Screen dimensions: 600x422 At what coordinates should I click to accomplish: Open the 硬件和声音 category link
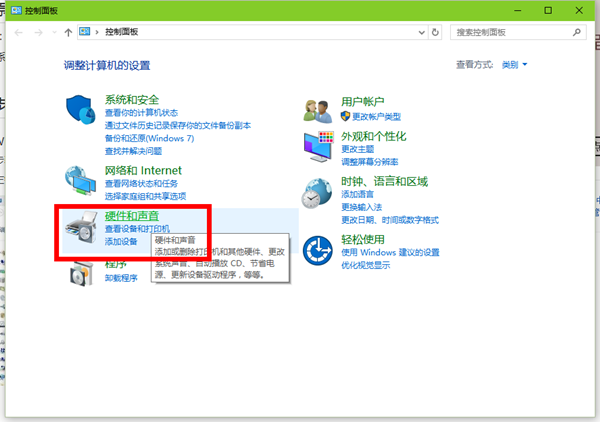(x=132, y=216)
